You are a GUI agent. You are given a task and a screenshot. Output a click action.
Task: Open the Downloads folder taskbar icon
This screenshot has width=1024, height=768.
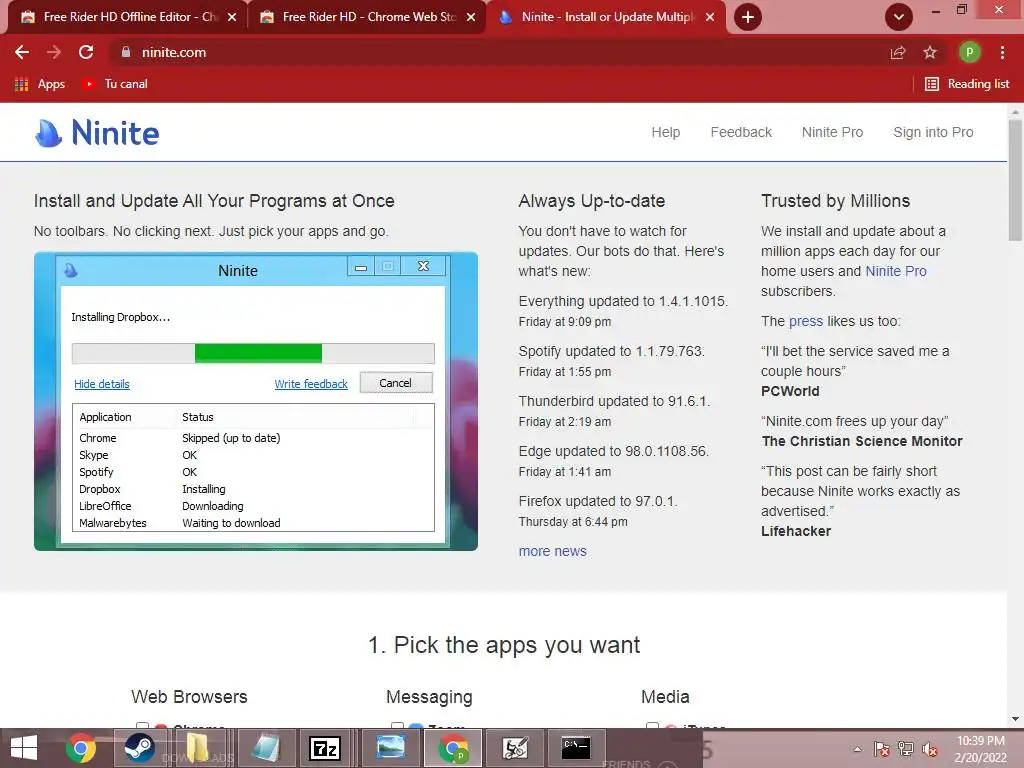(198, 748)
